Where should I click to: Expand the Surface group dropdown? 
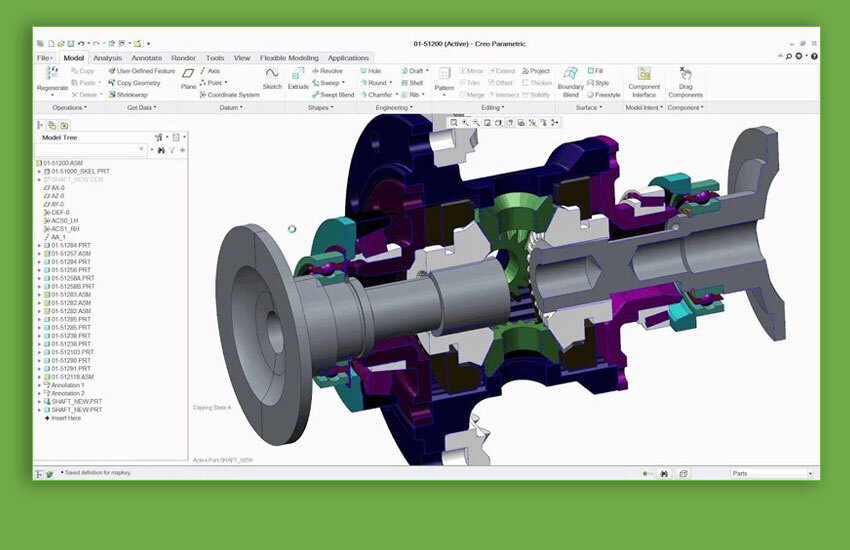[x=589, y=108]
